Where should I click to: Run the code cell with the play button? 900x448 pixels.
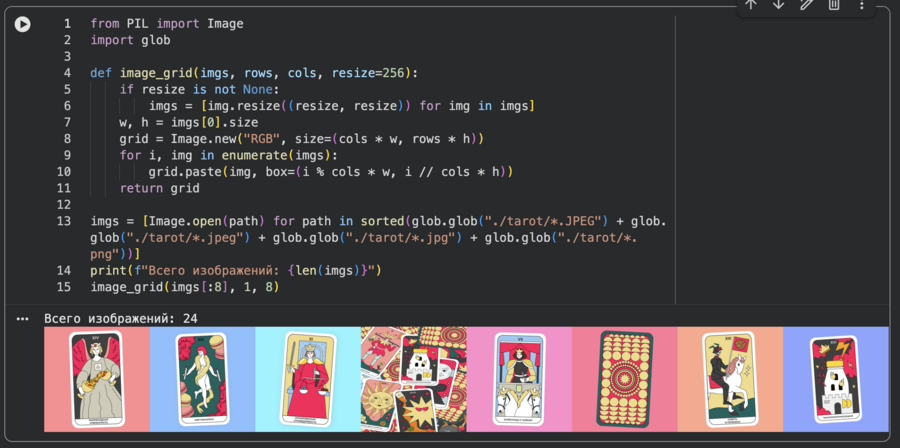coord(22,24)
